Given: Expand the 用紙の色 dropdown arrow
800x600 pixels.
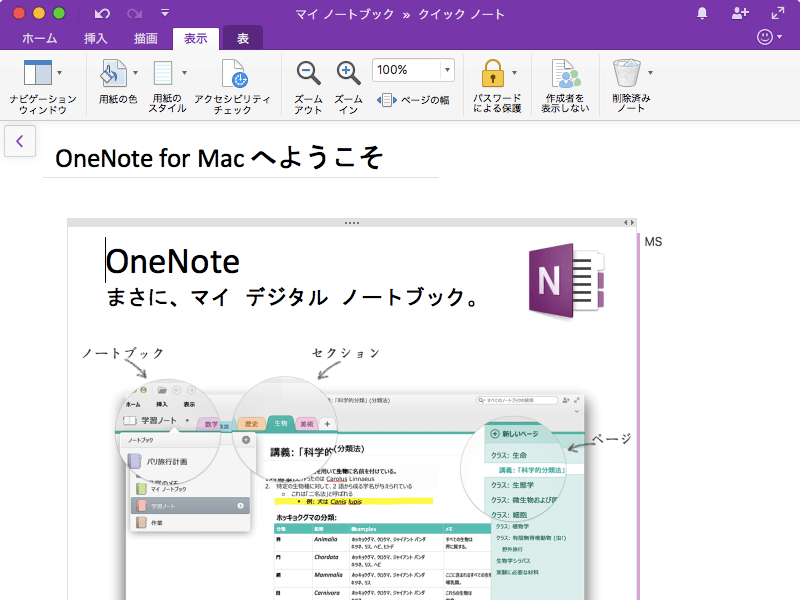Looking at the screenshot, I should [135, 73].
